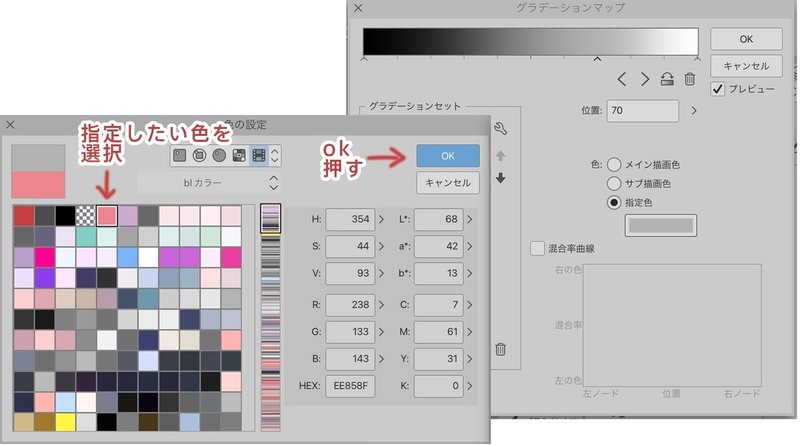Select the film-strip color set icon
800x445 pixels.
[259, 155]
